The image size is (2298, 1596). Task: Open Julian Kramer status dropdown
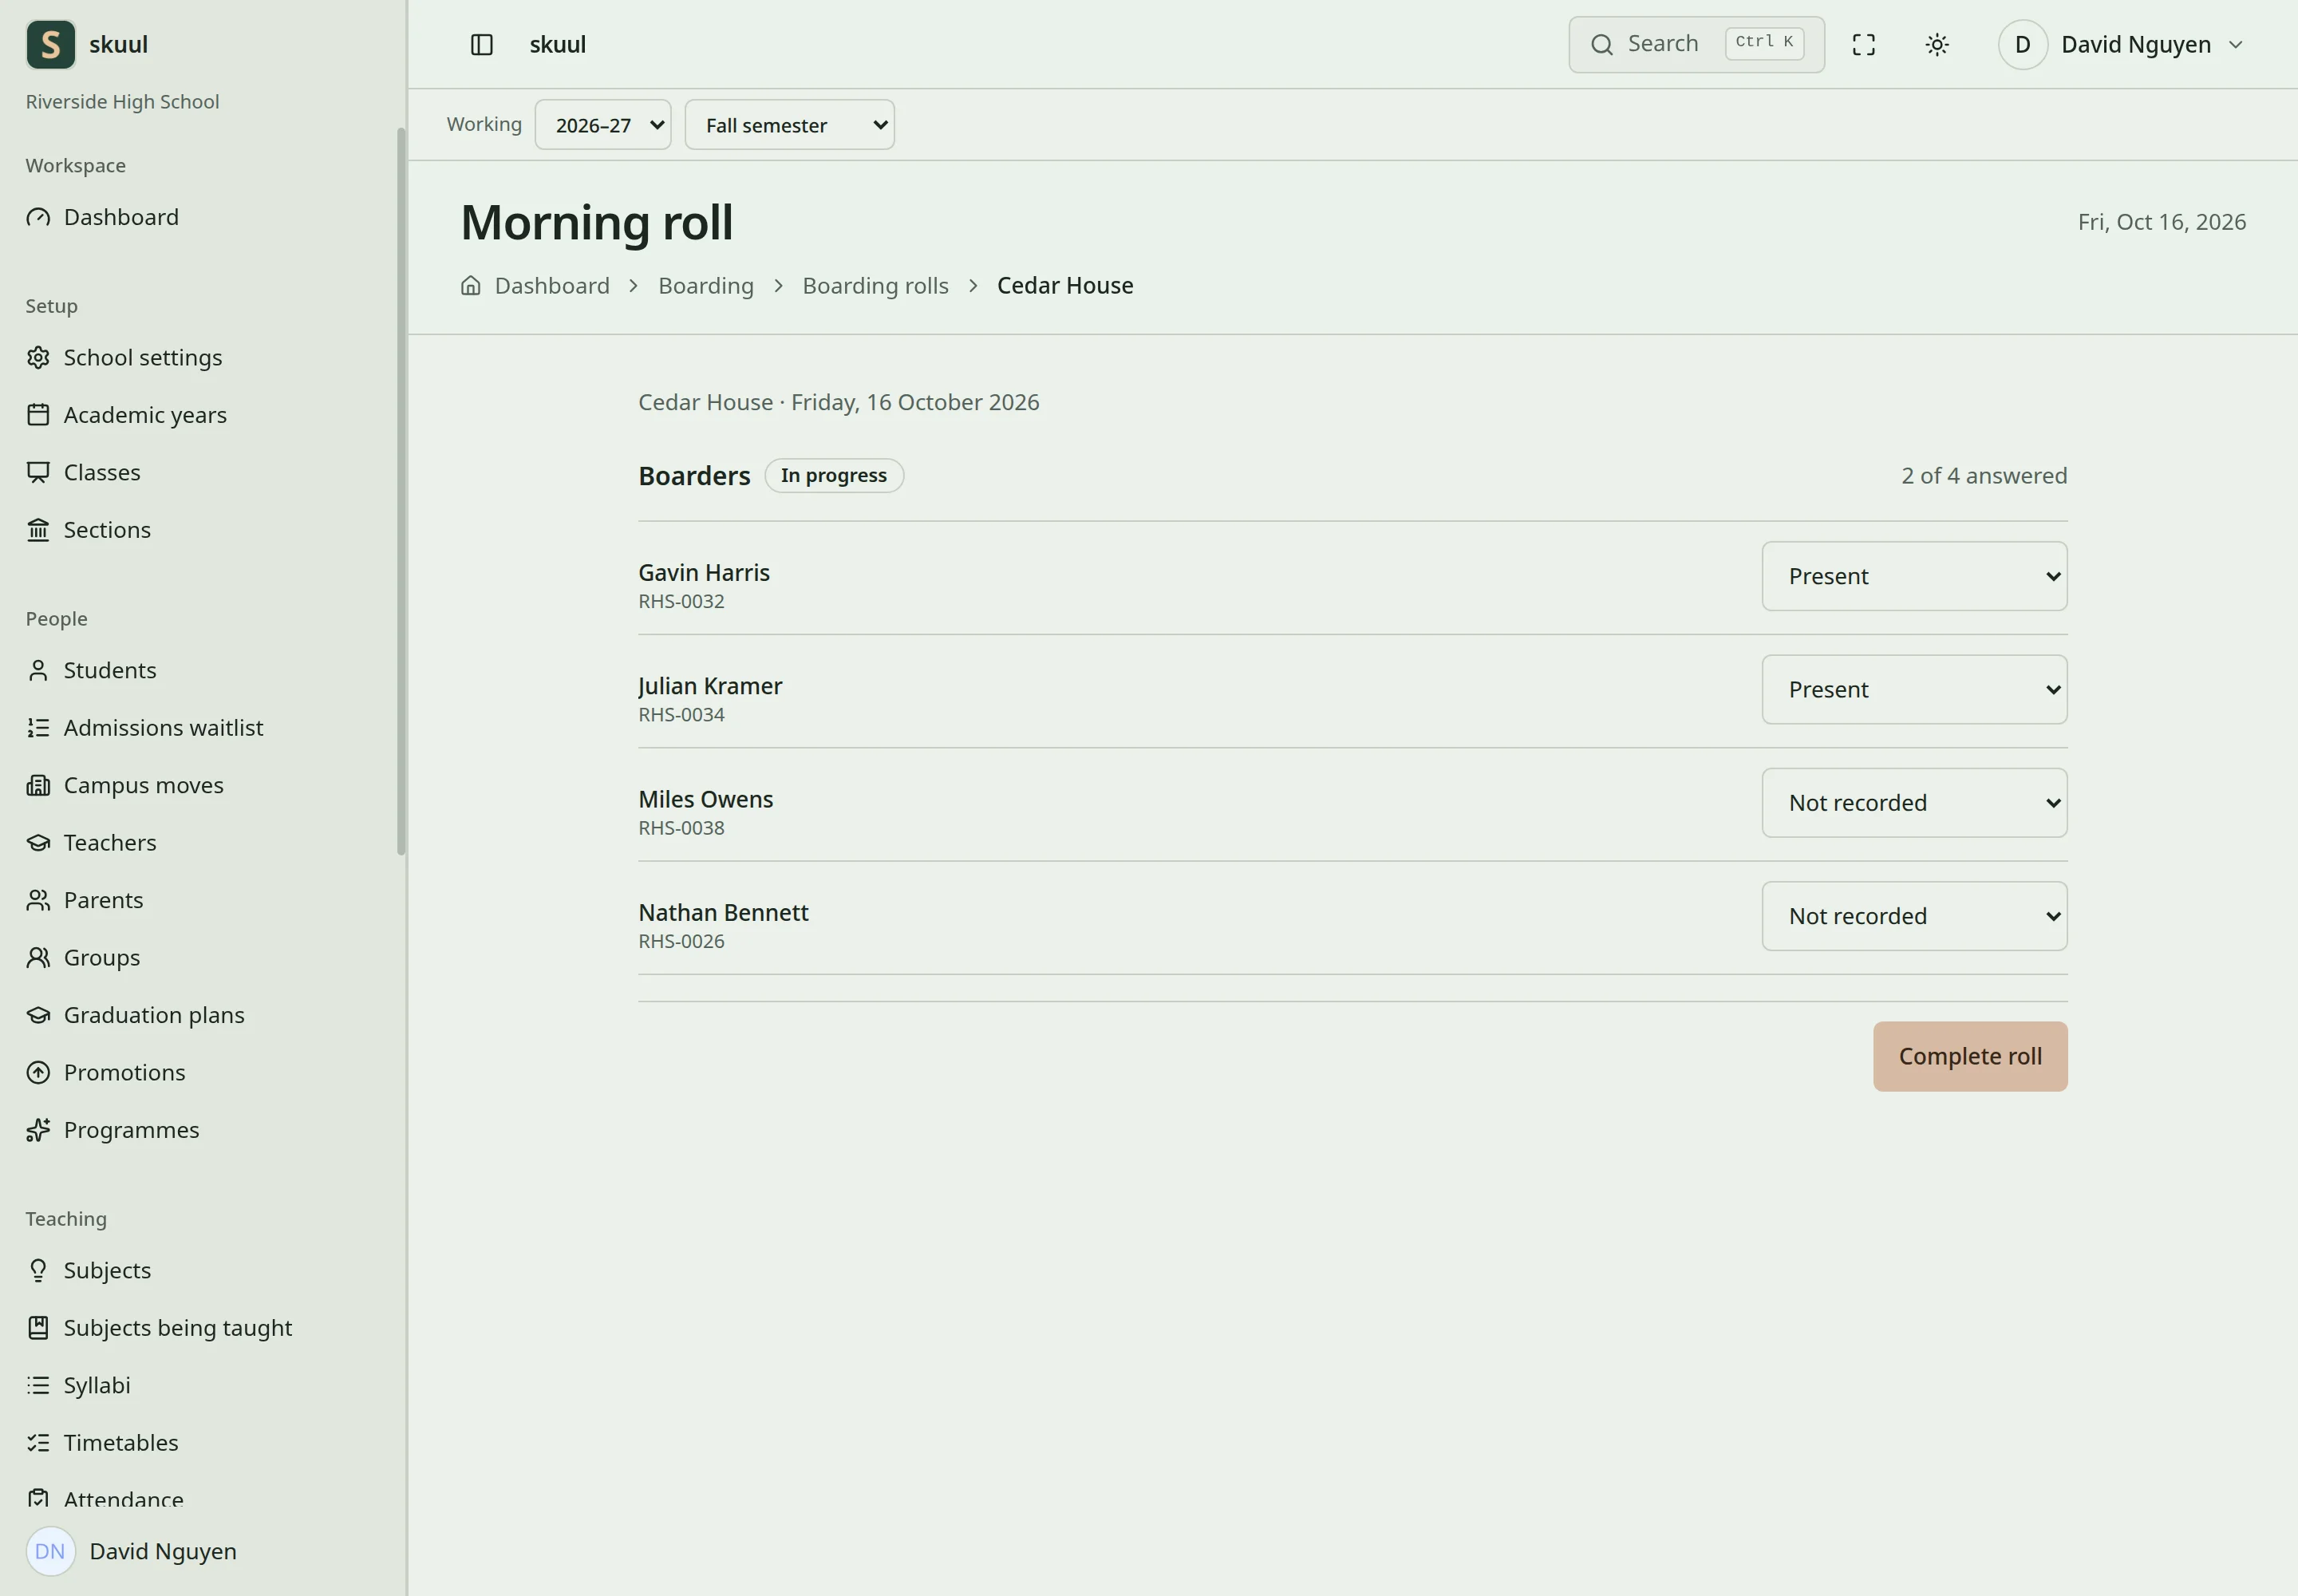(x=1914, y=689)
